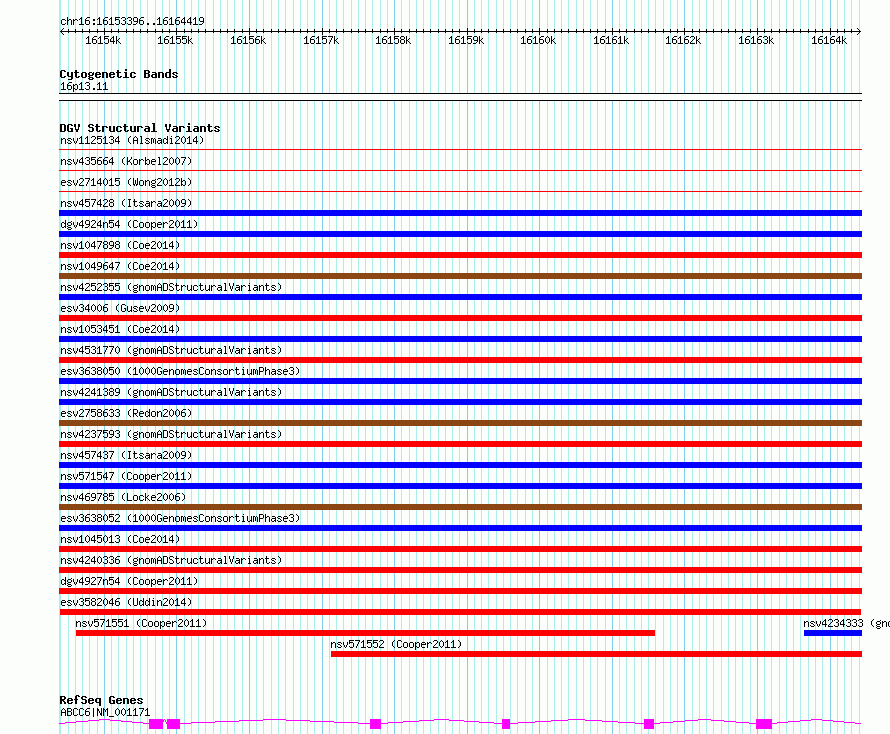Click the ABCC6 exon box below 16163k
The height and width of the screenshot is (734, 890).
point(764,724)
